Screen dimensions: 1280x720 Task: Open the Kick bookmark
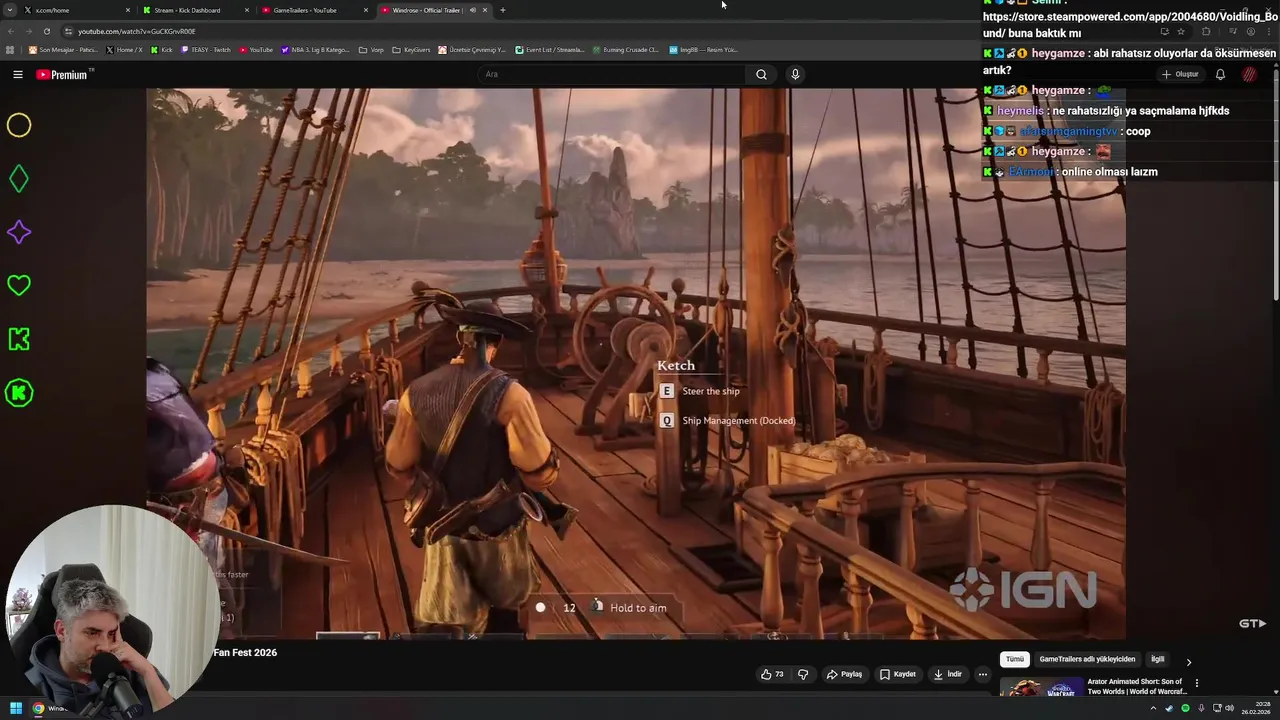(x=161, y=49)
